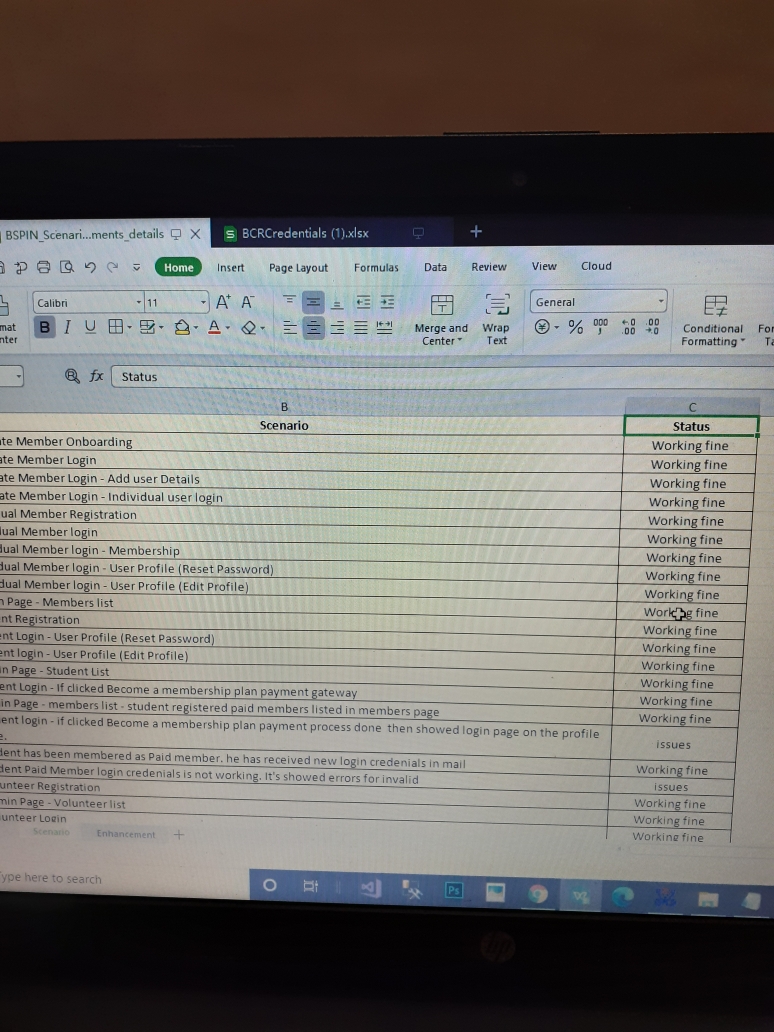Expand the Calibri font name dropdown
The height and width of the screenshot is (1032, 774).
click(139, 302)
